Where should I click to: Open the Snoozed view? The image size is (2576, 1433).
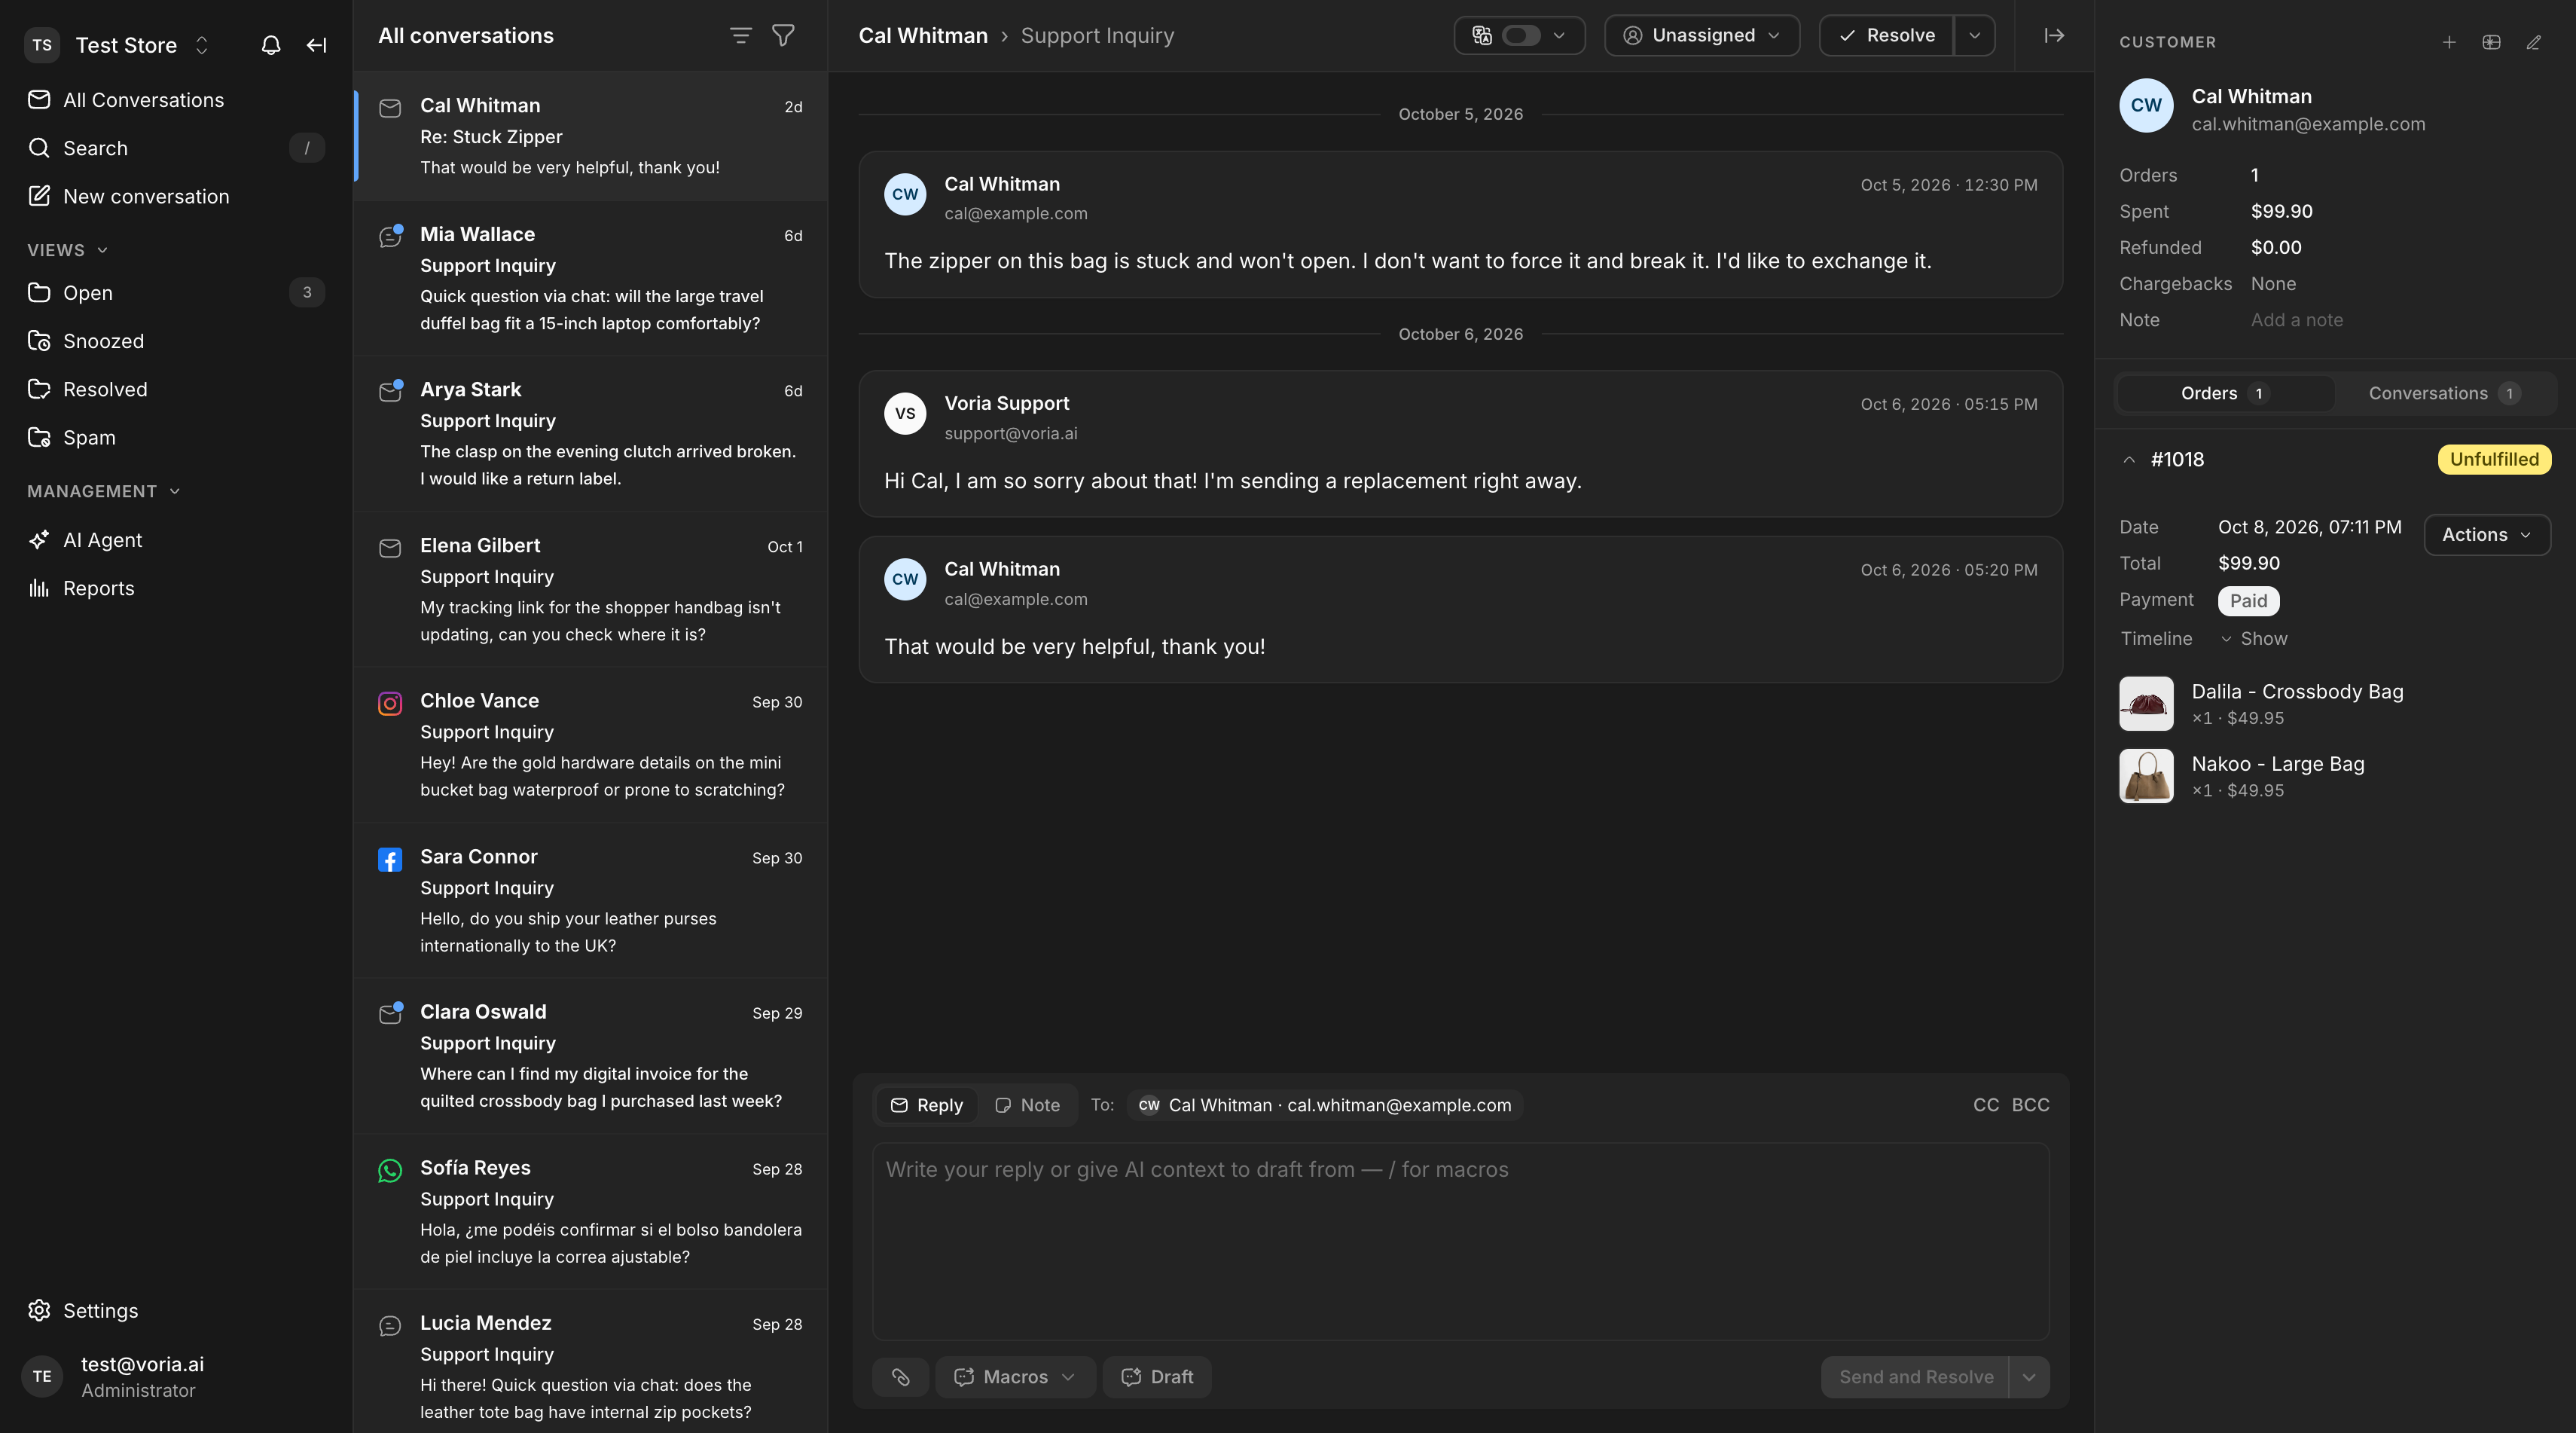tap(176, 341)
